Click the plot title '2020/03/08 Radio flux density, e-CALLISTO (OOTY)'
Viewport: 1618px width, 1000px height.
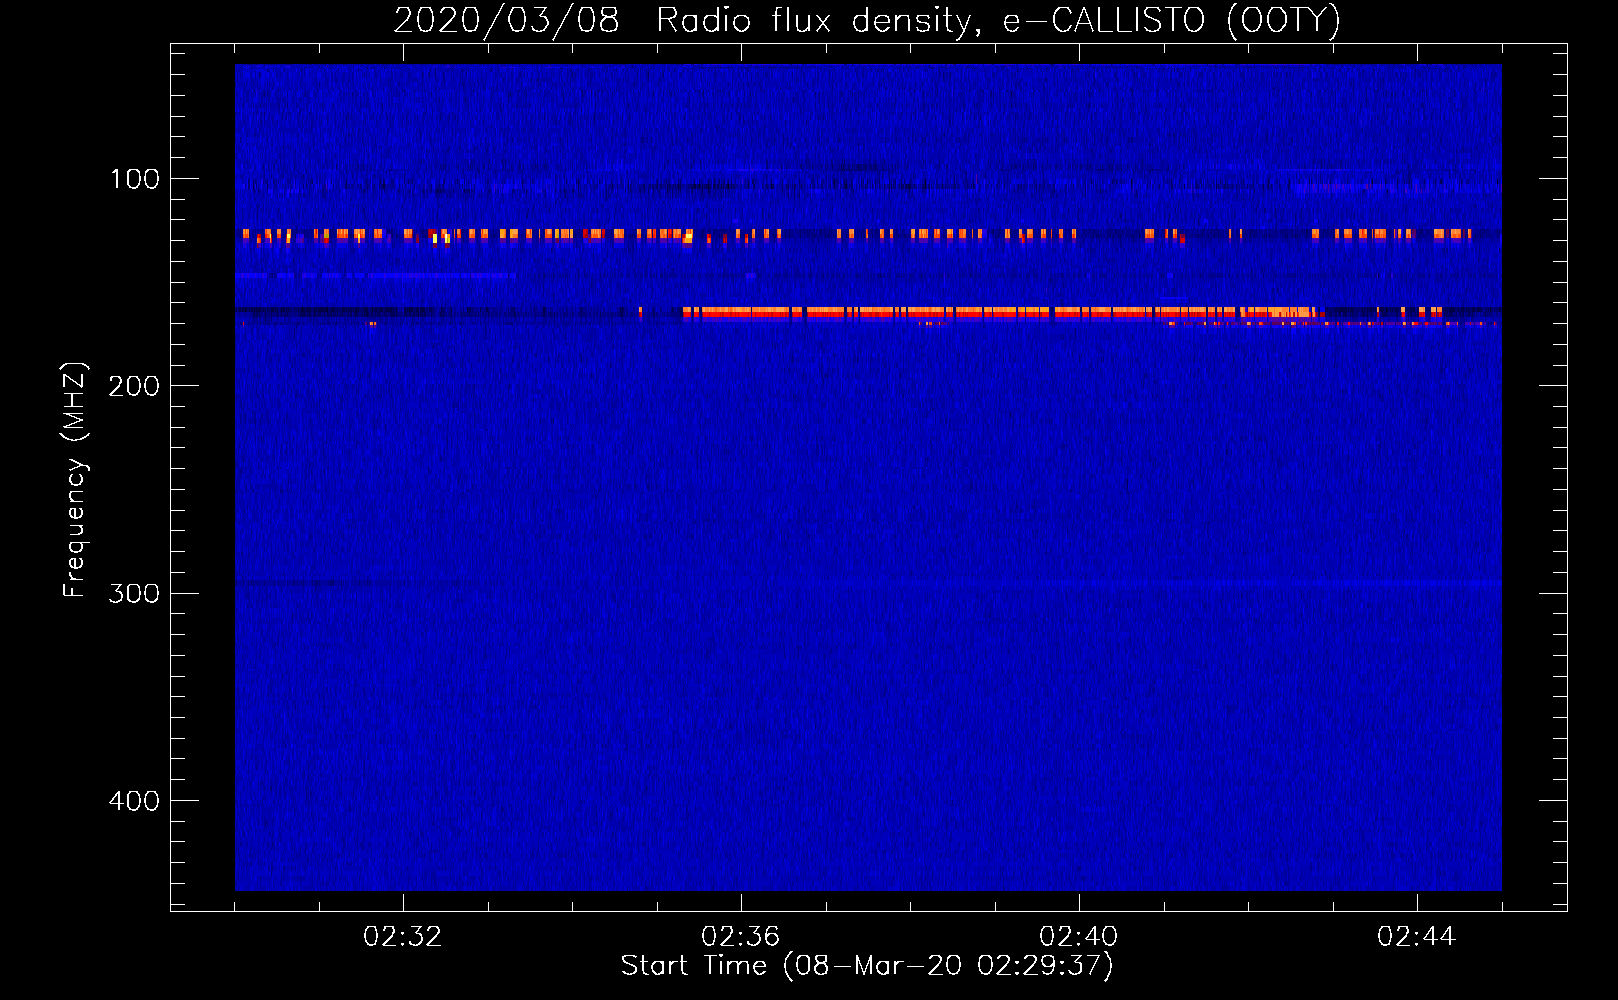(x=867, y=20)
